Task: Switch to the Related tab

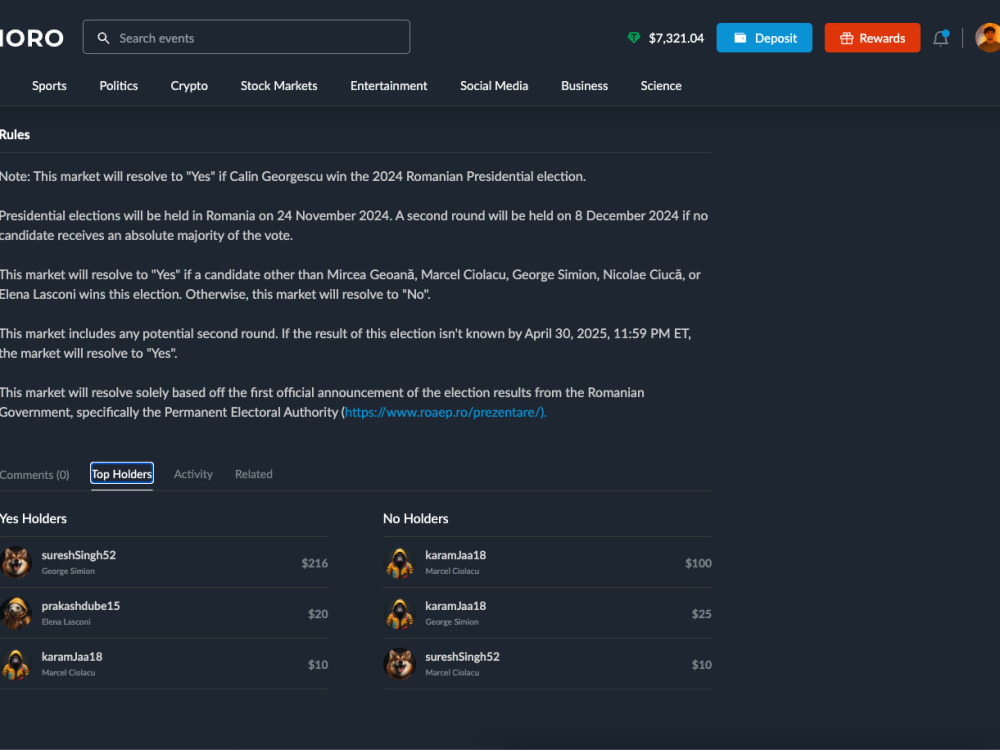Action: (253, 474)
